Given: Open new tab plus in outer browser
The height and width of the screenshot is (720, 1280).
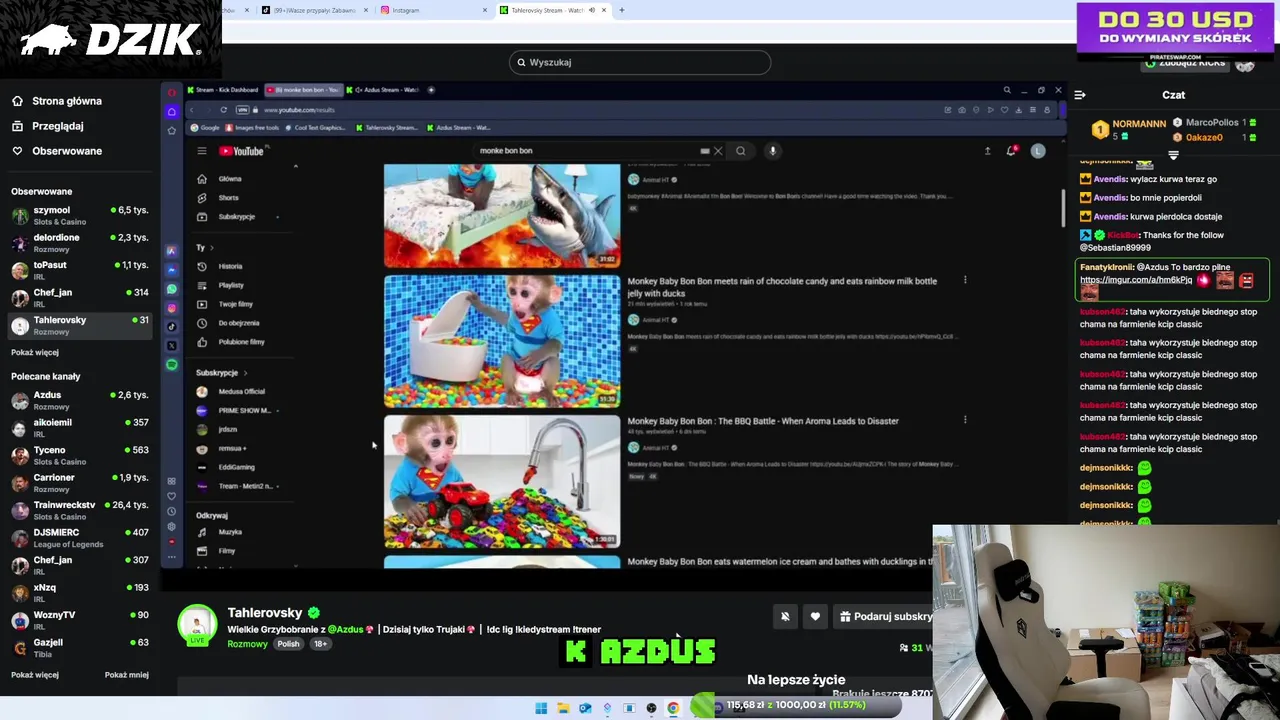Looking at the screenshot, I should pyautogui.click(x=621, y=10).
